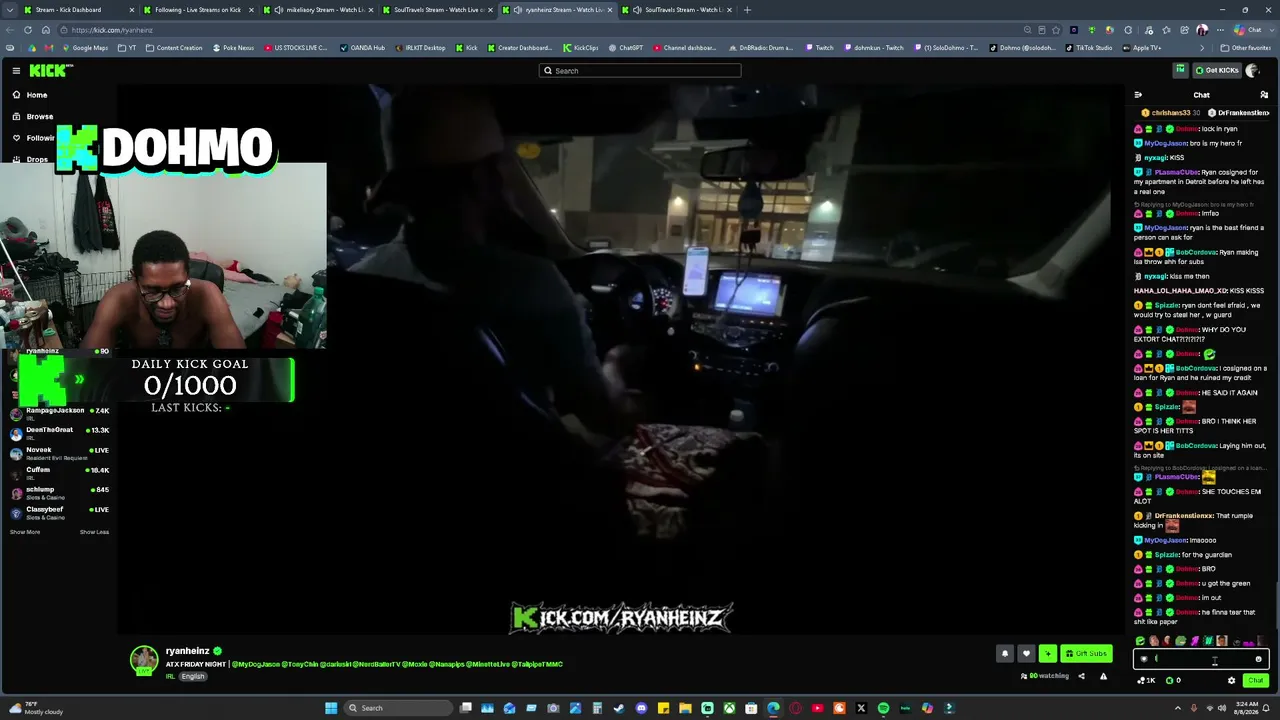Open the Chat browser button in toolbar
The height and width of the screenshot is (720, 1280).
pos(1248,30)
